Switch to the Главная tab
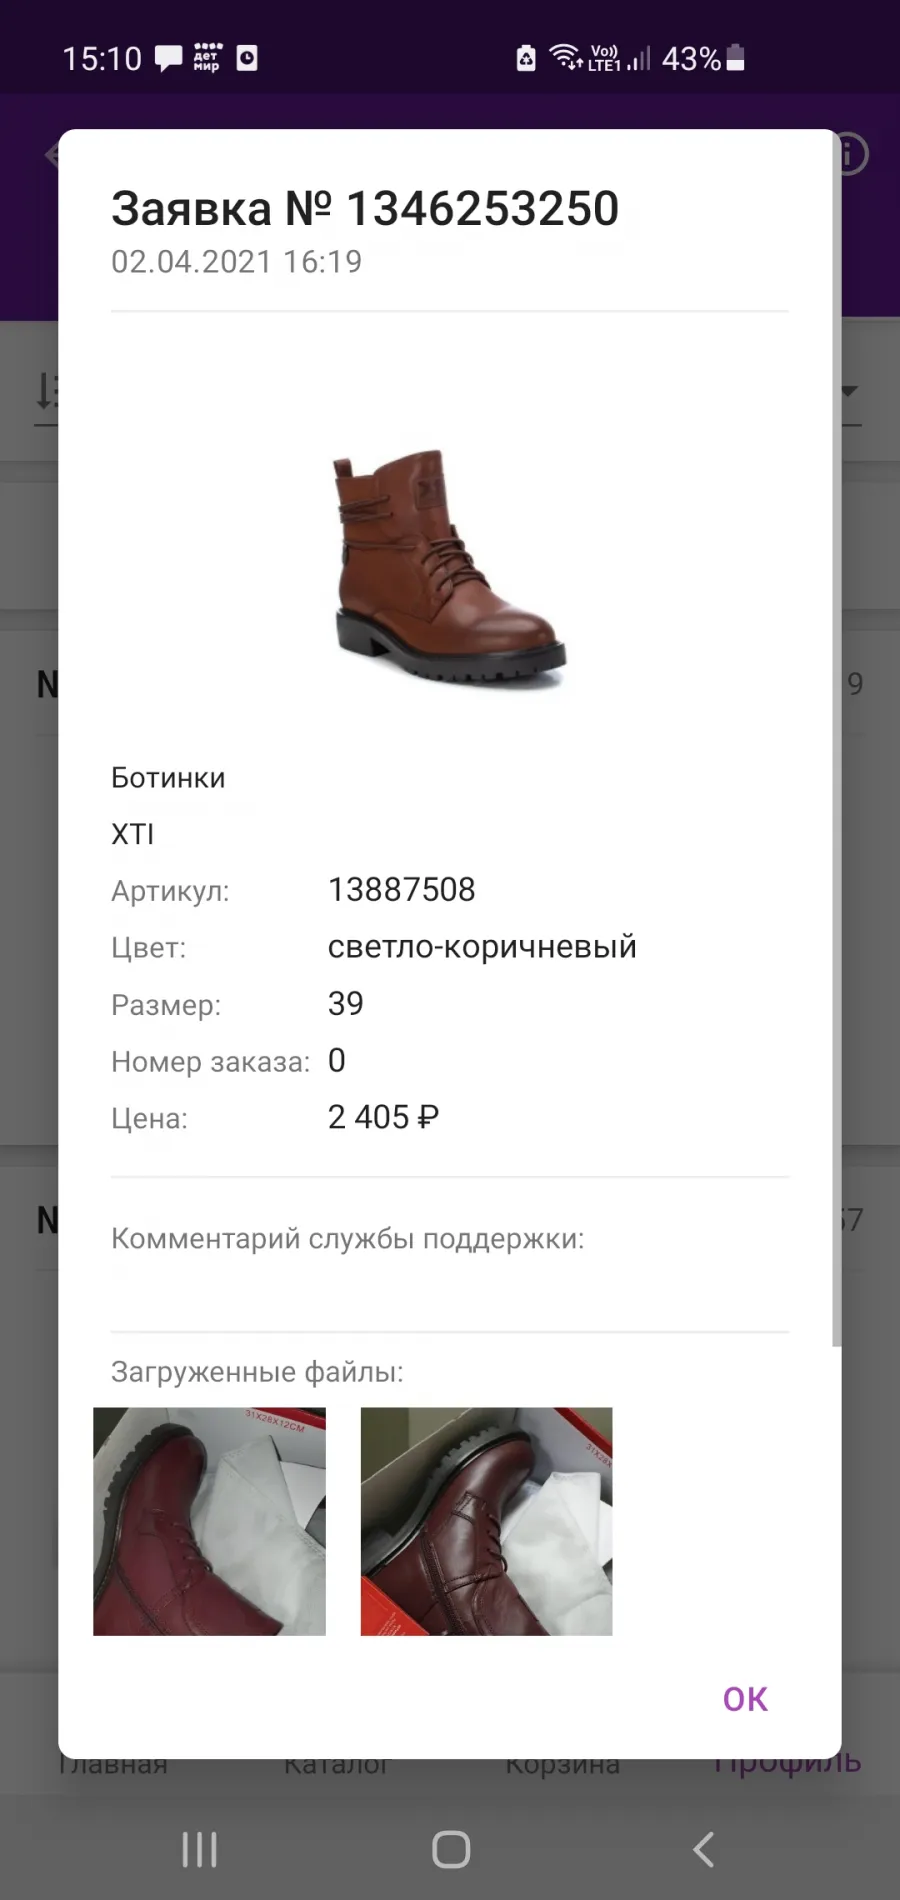 tap(112, 1767)
